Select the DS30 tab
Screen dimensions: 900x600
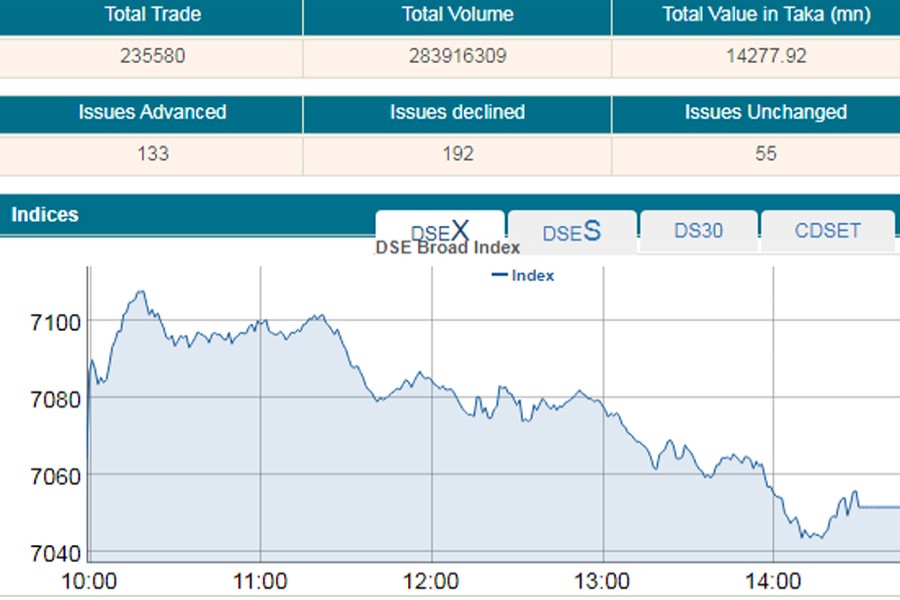pos(698,231)
